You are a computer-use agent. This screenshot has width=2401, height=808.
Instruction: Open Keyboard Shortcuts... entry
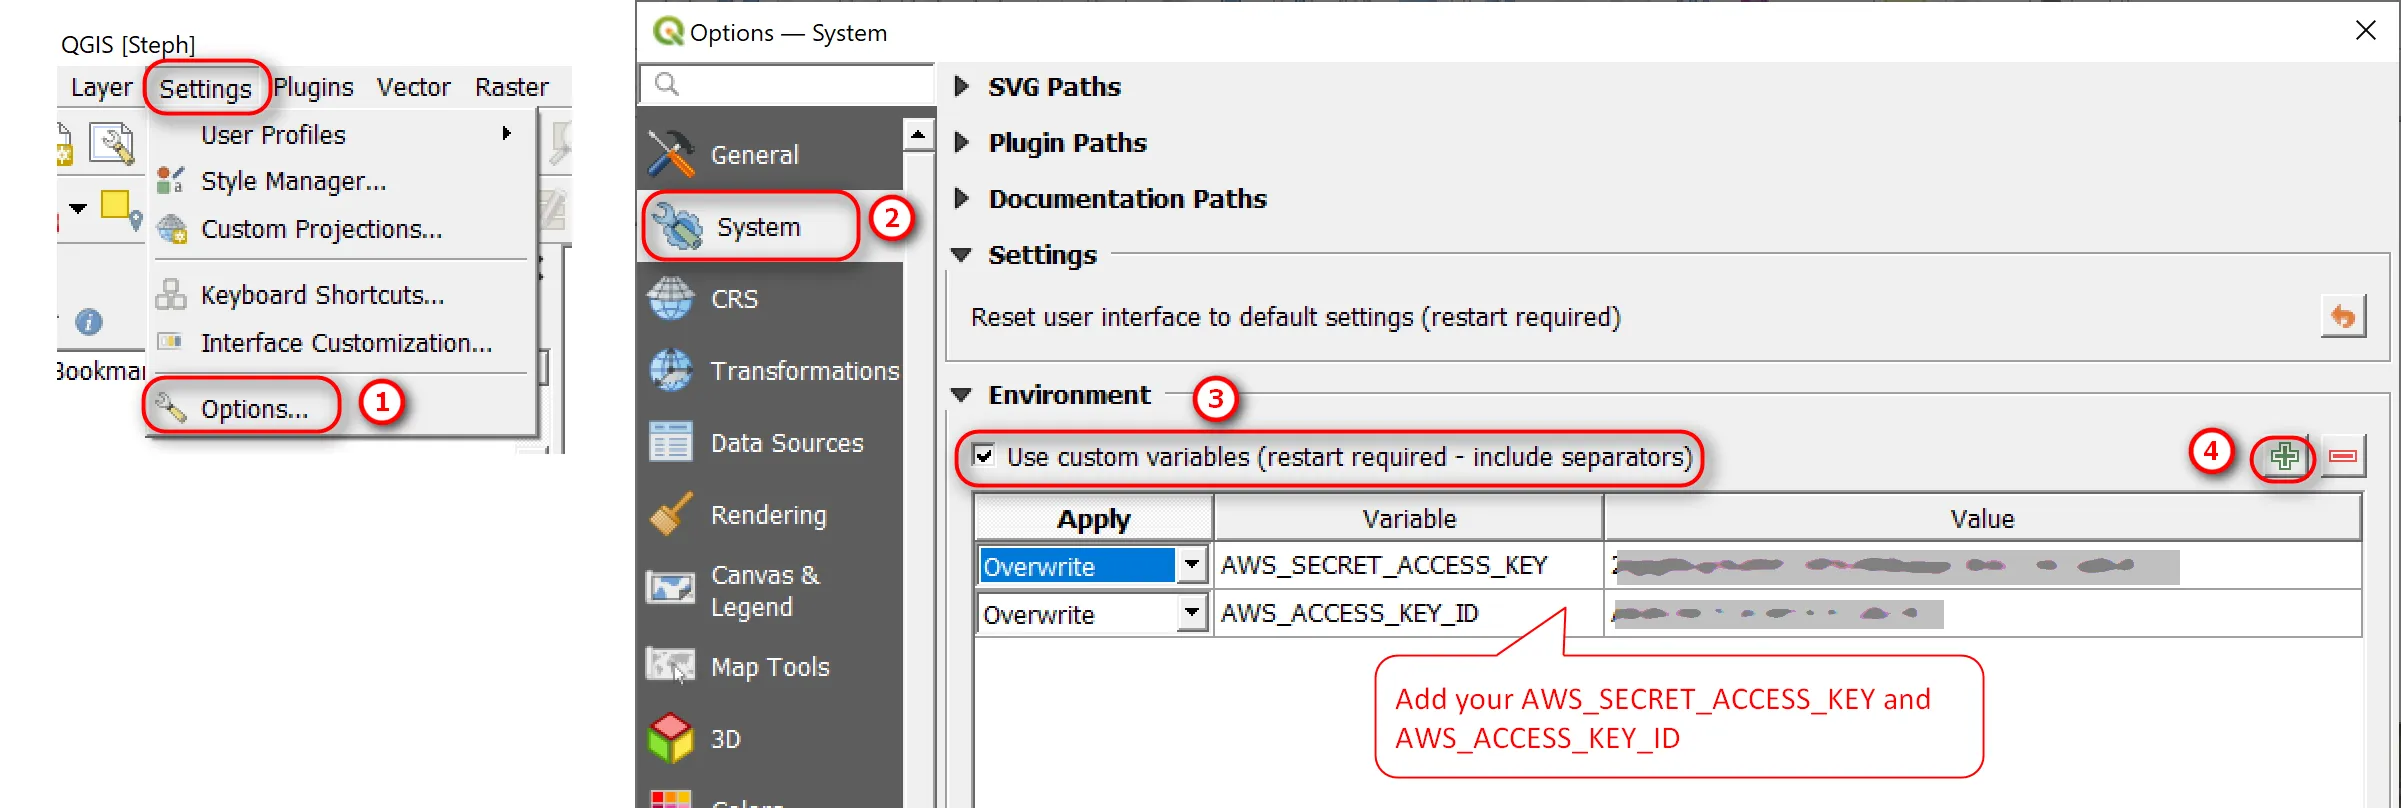pyautogui.click(x=322, y=295)
